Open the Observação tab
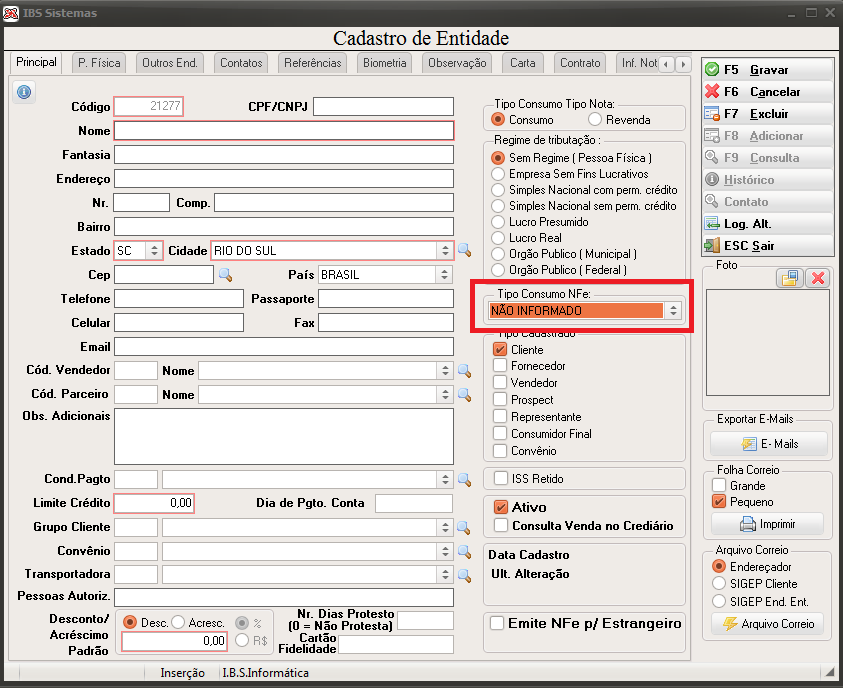843x688 pixels. coord(457,63)
